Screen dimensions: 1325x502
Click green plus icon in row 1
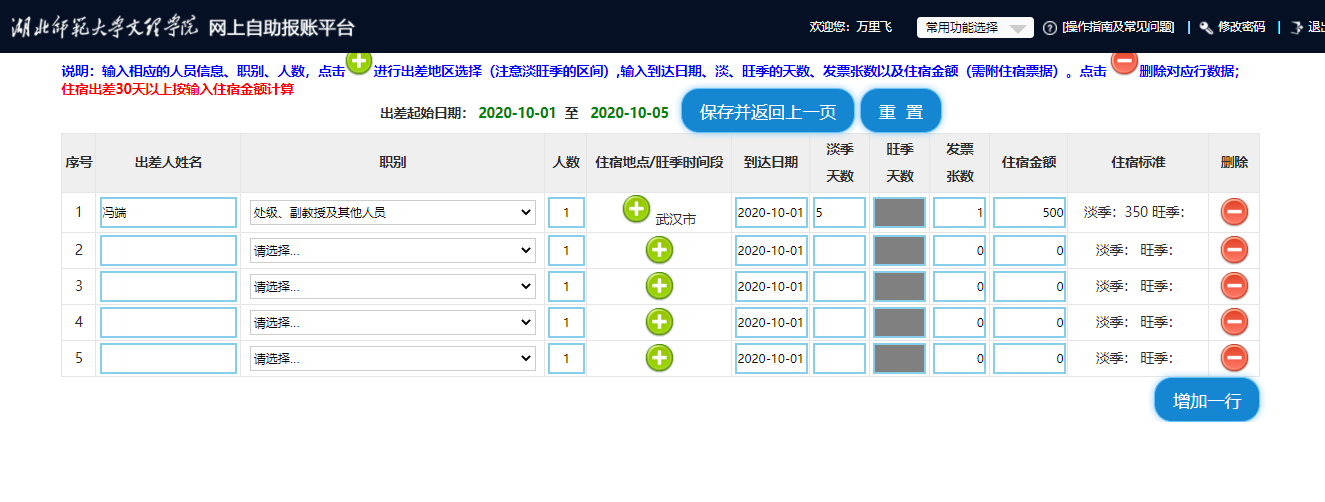[636, 209]
